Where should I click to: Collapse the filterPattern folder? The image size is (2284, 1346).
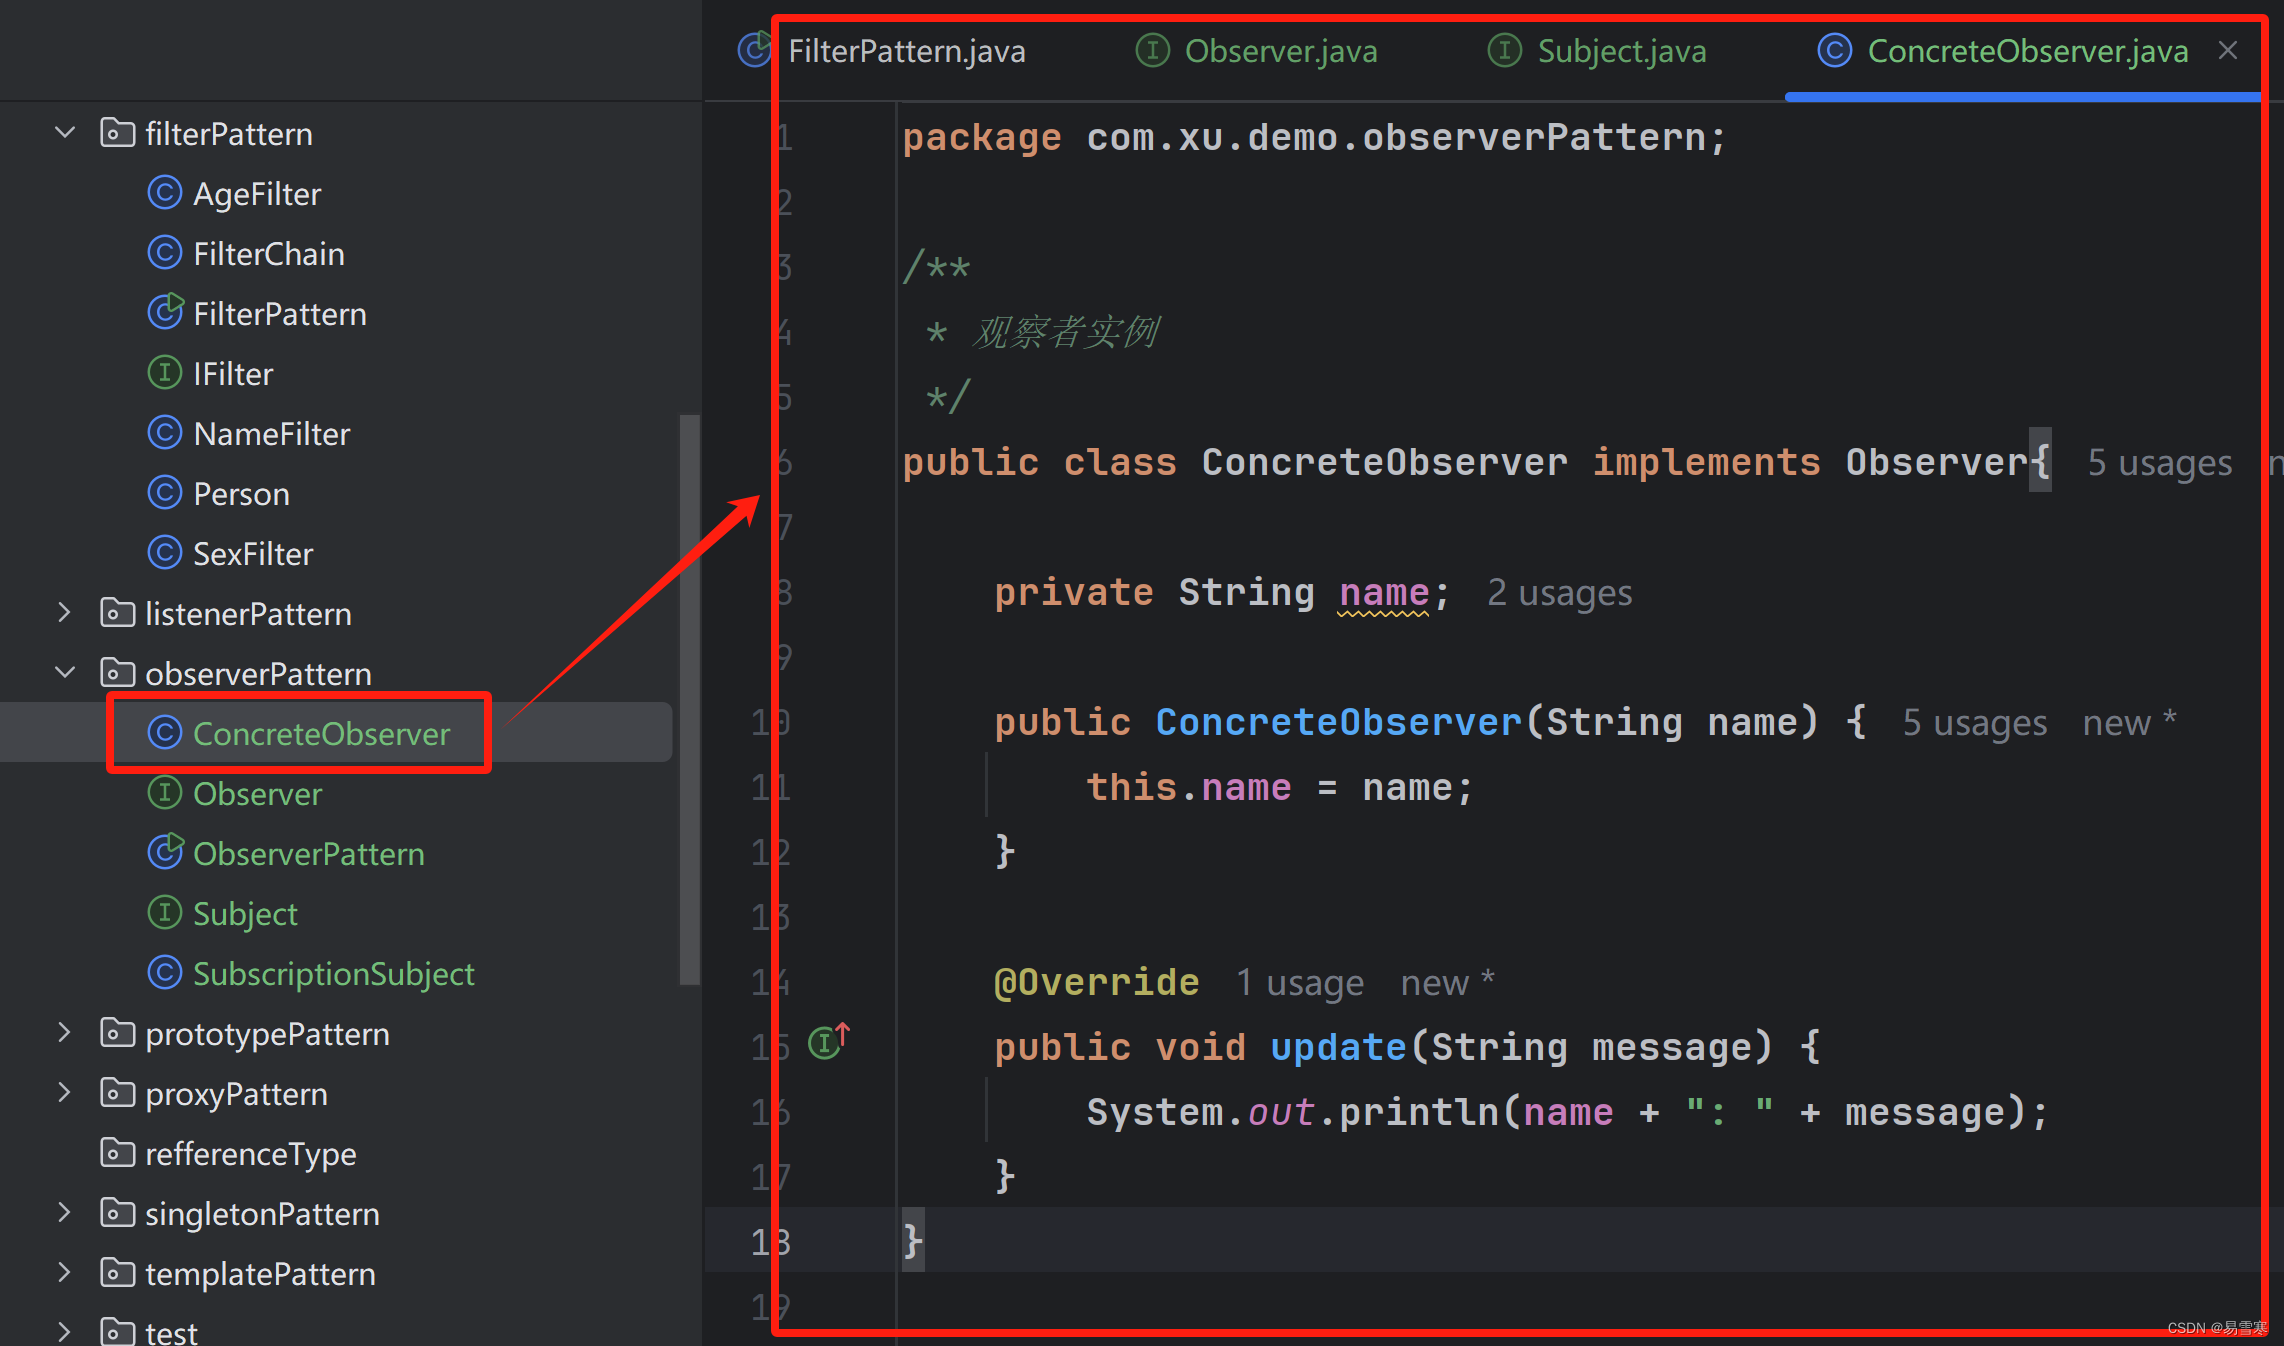[65, 133]
